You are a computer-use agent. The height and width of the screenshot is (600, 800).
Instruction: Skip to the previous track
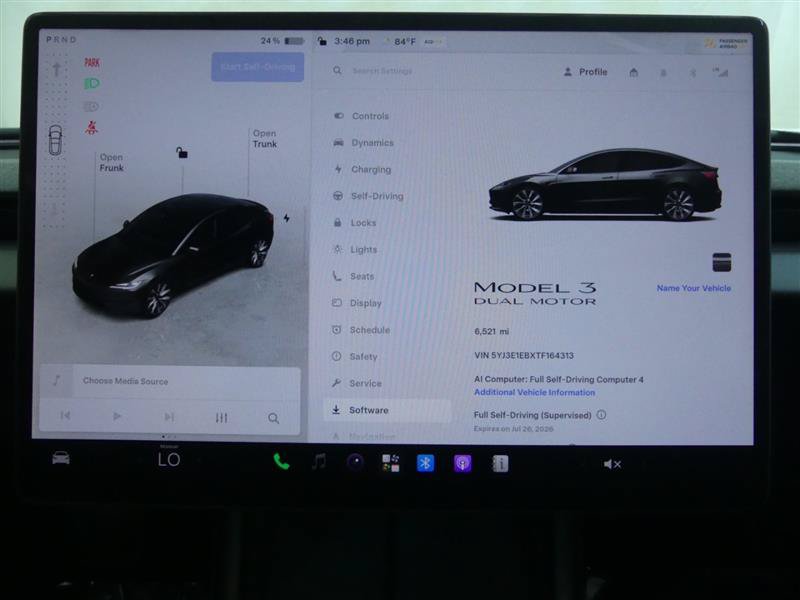click(x=65, y=415)
